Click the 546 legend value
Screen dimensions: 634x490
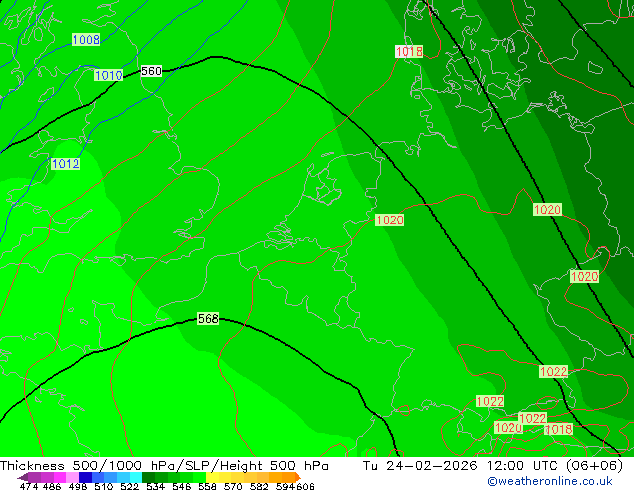point(182,486)
